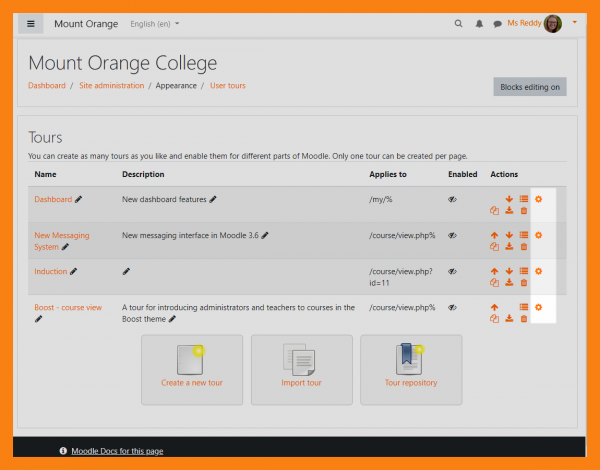Open User tours breadcrumb link
Screen dimensions: 600x470
227,86
